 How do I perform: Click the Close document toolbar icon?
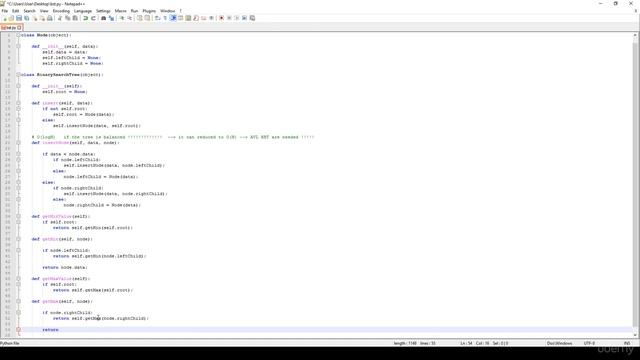click(35, 18)
